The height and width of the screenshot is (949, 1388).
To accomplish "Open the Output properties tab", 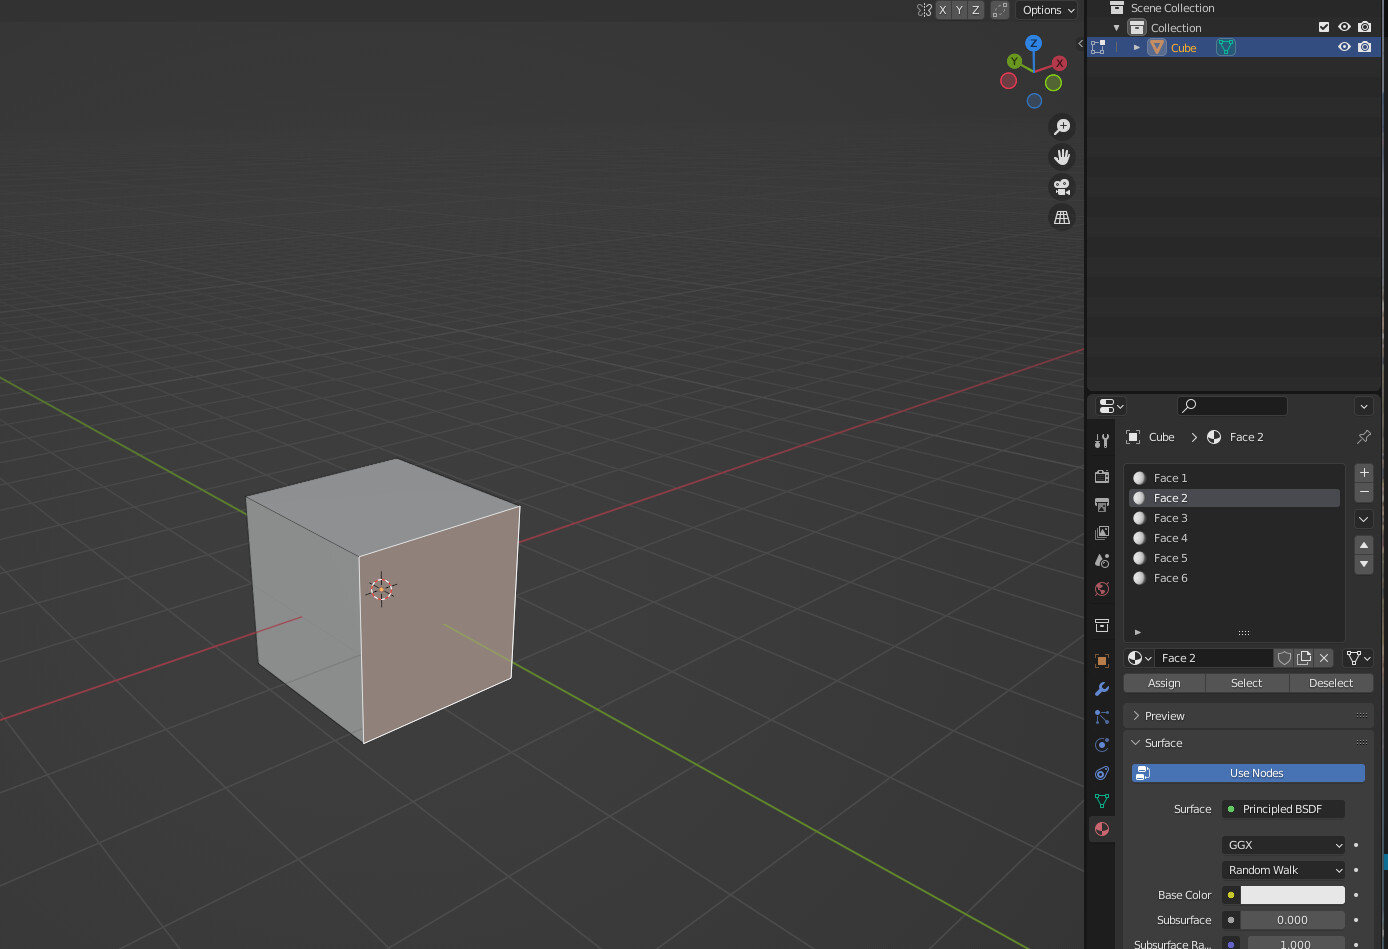I will point(1101,505).
